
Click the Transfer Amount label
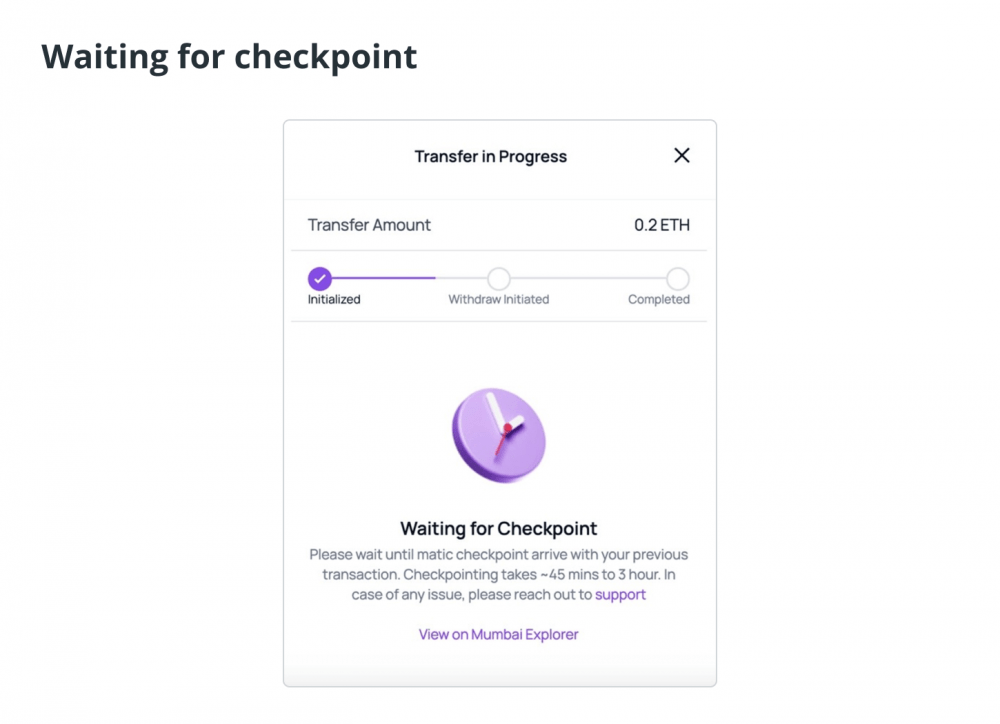tap(369, 225)
